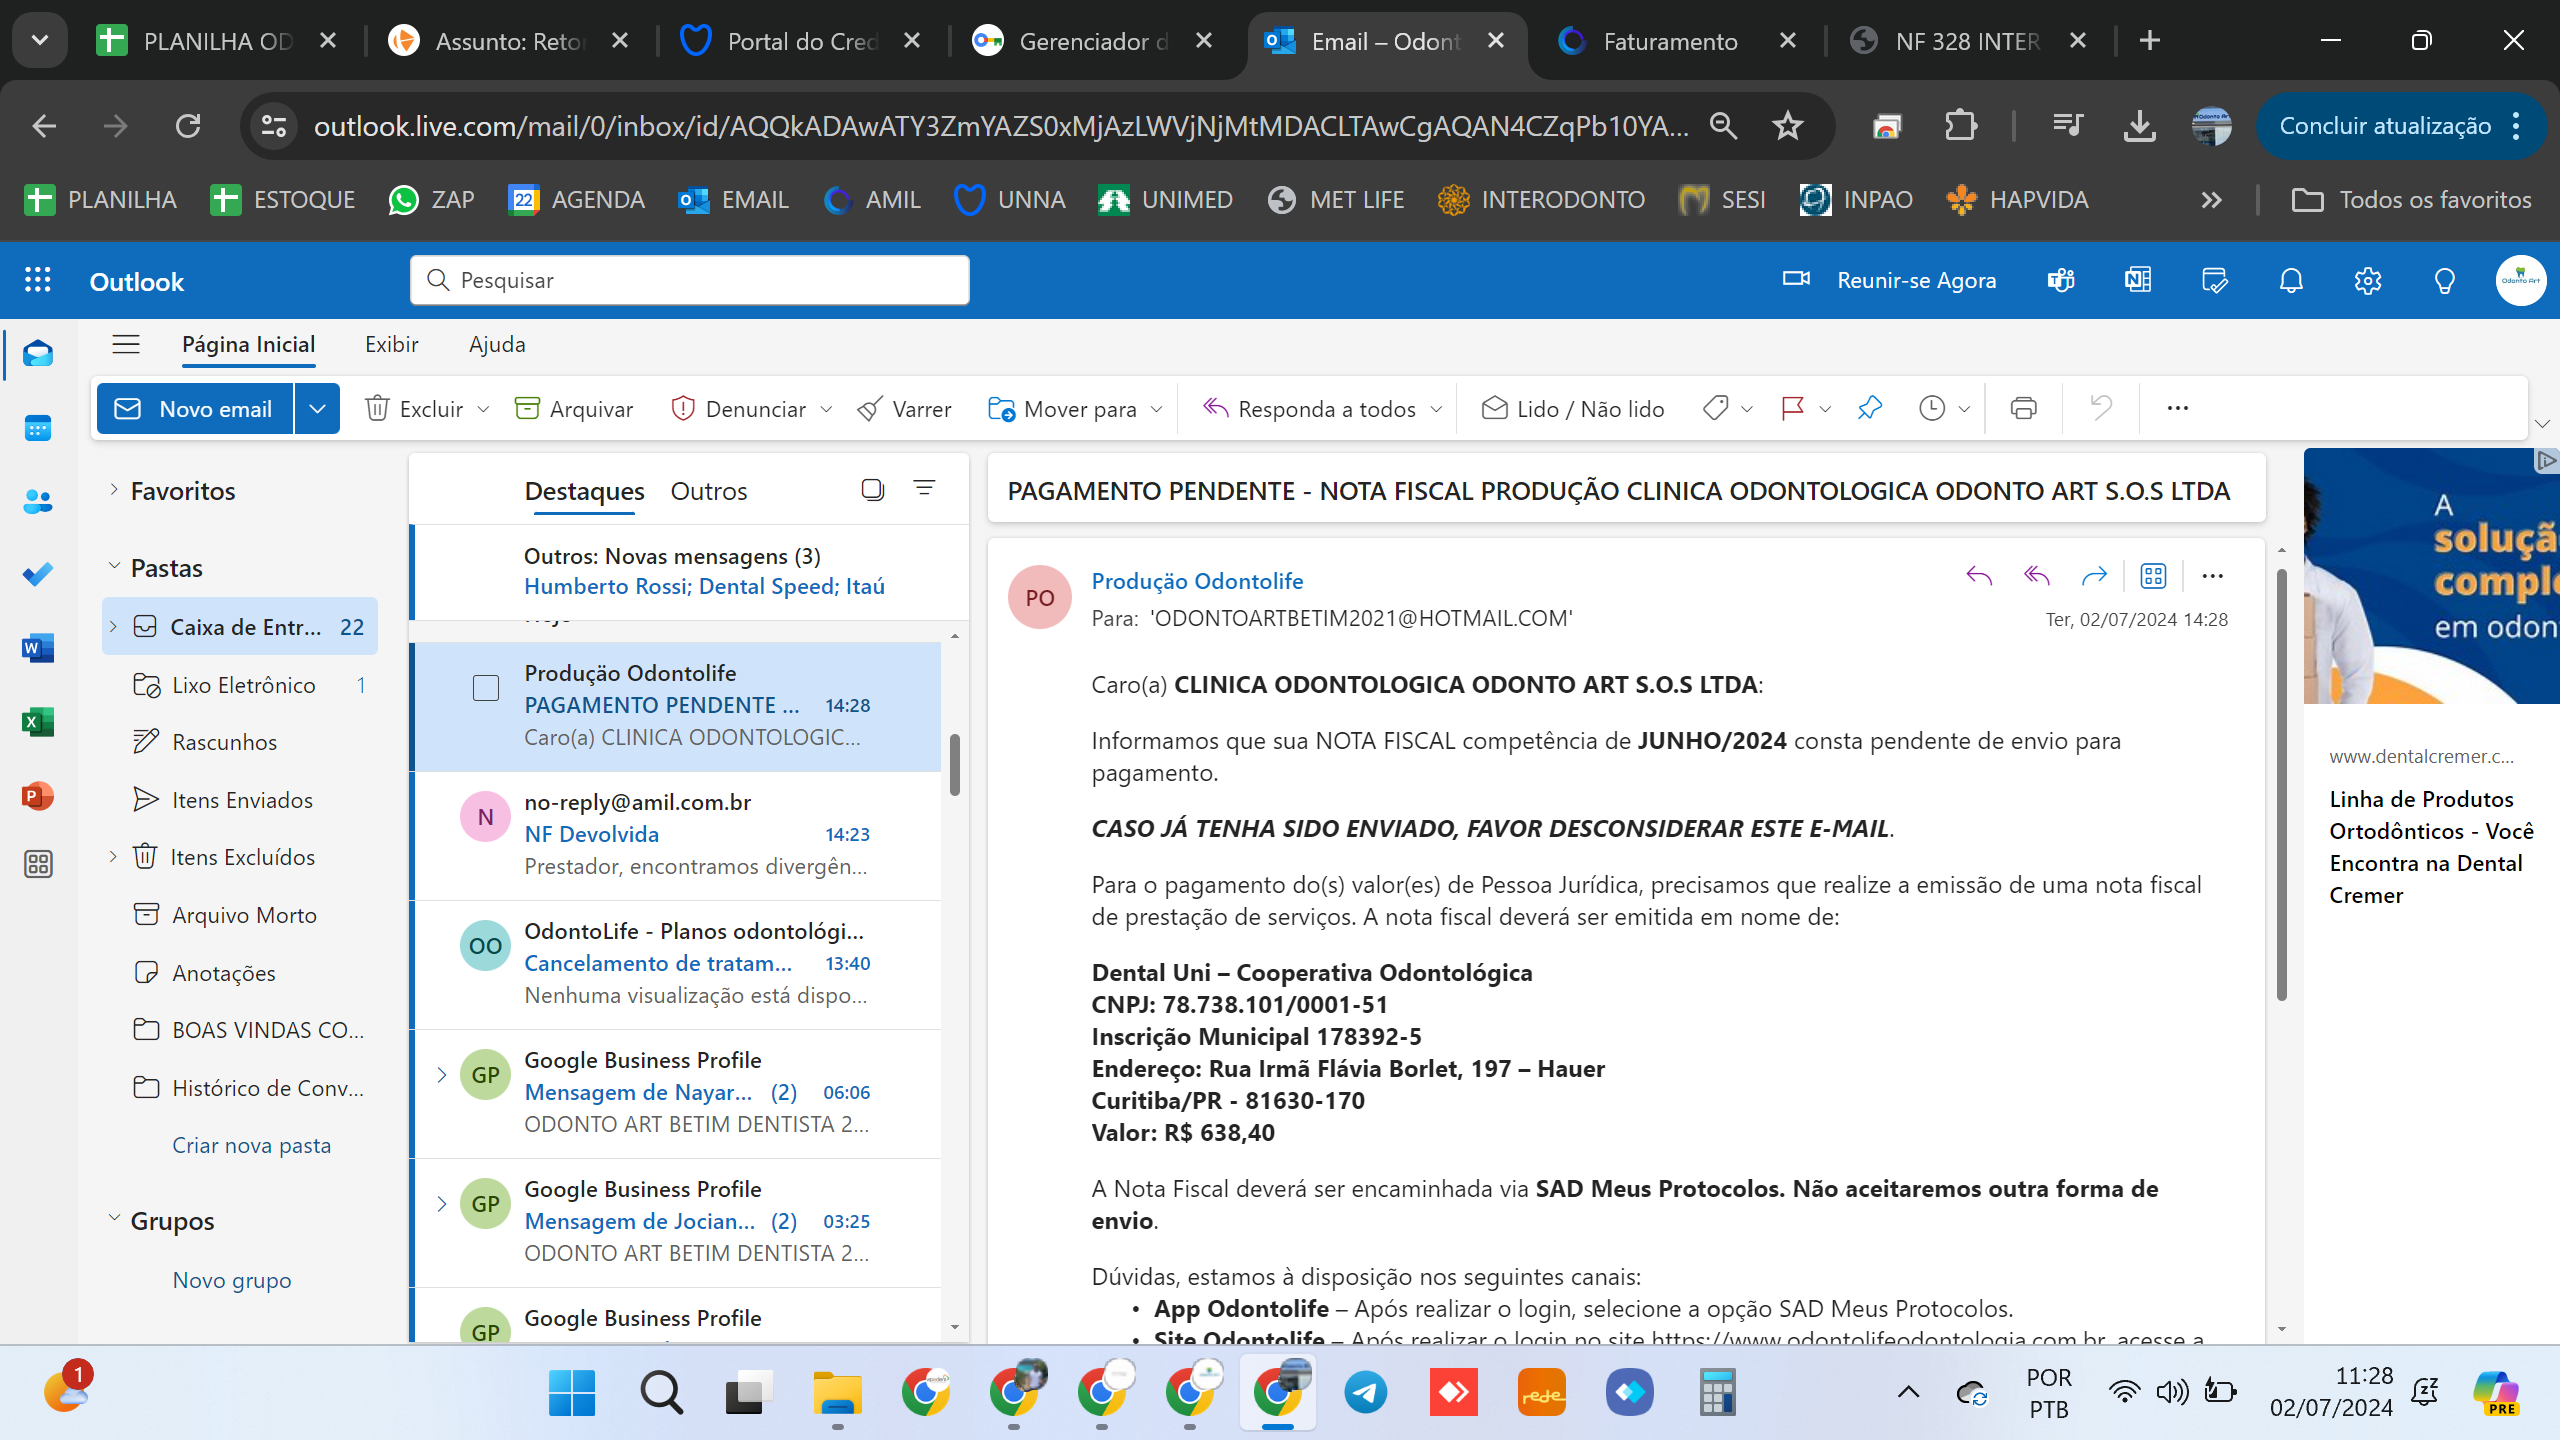Click Filter icon above message list
Viewport: 2560px width, 1440px height.
pos(924,488)
